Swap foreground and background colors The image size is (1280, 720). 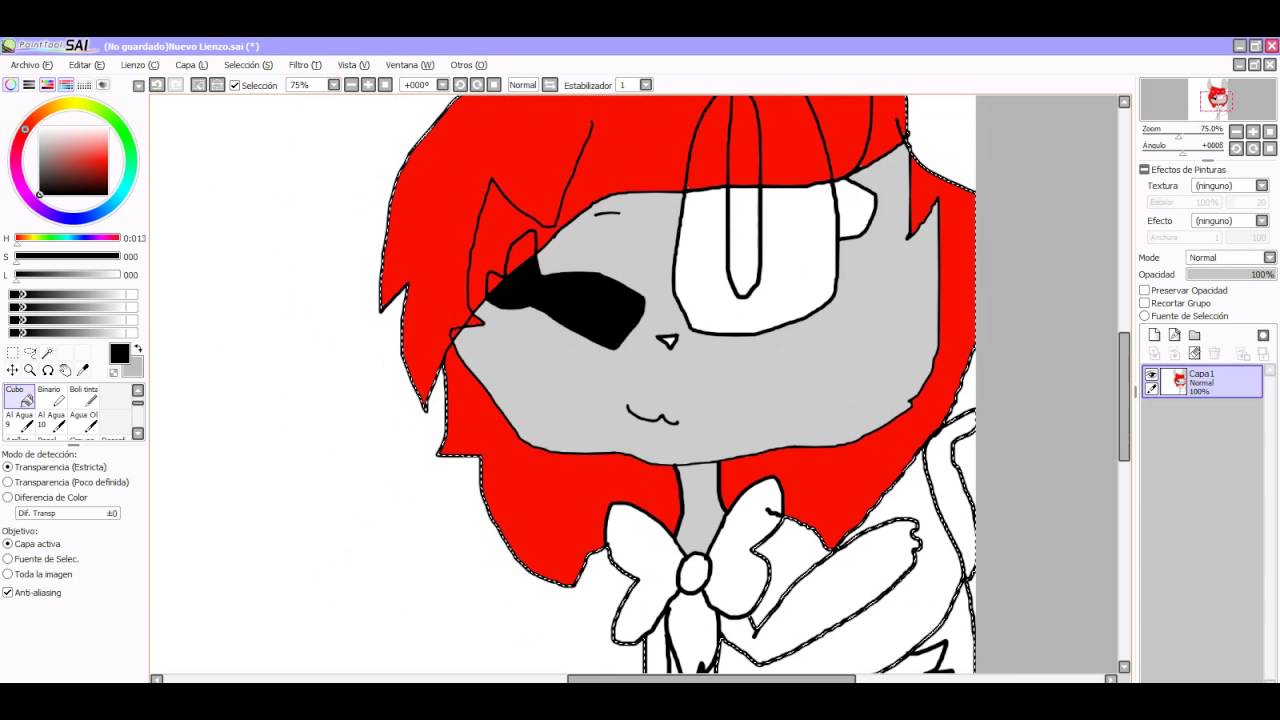pyautogui.click(x=138, y=349)
